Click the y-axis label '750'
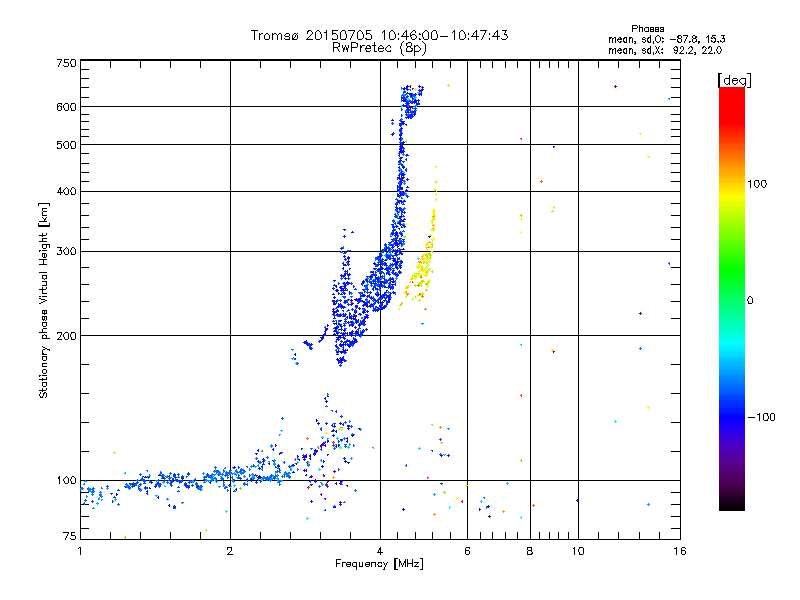The image size is (800, 600). (66, 63)
